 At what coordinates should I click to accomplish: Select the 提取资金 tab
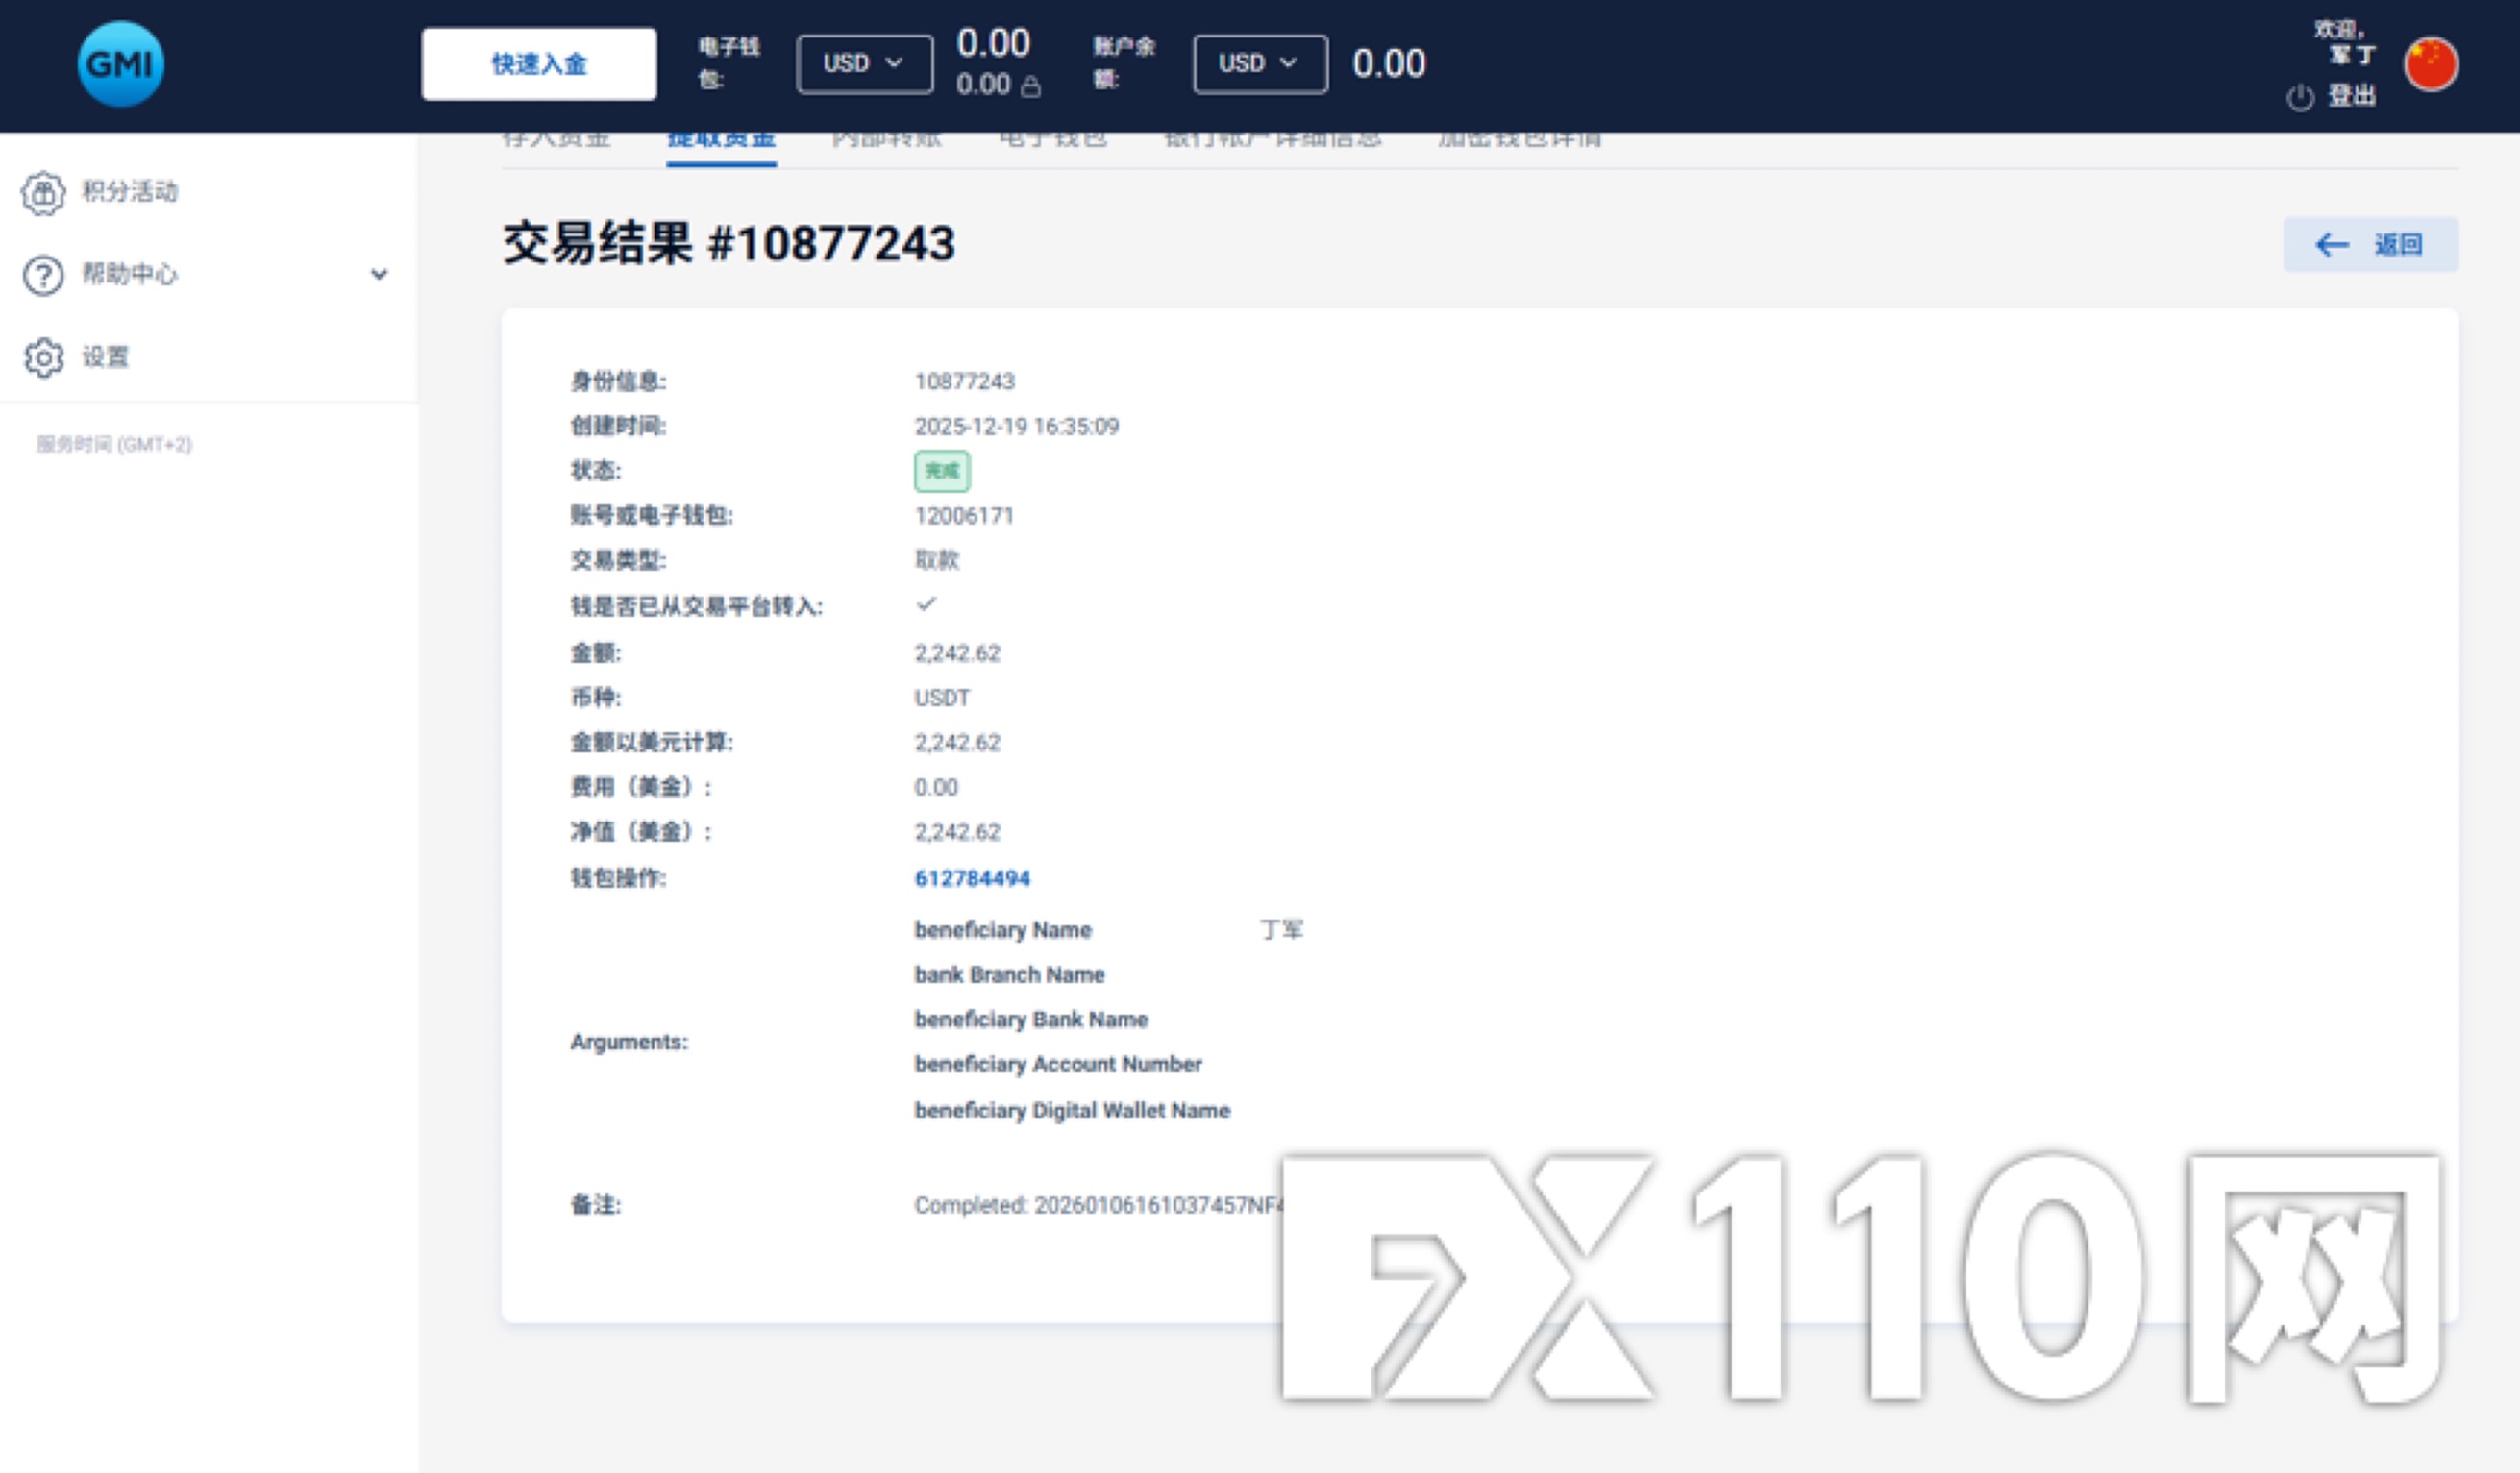click(721, 141)
